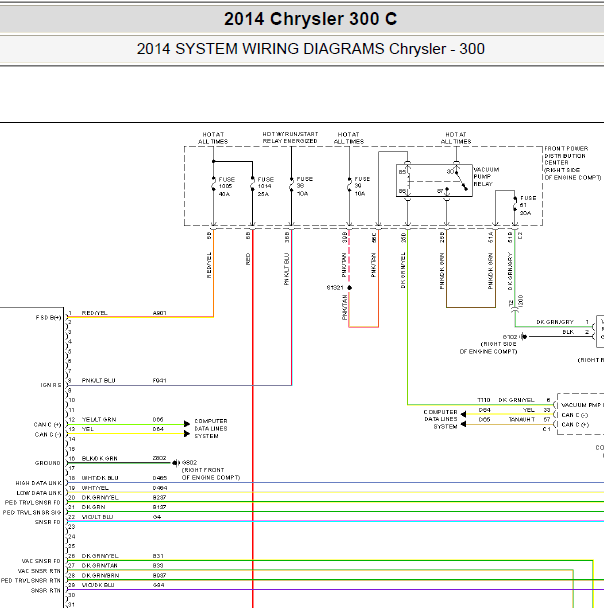Click the 'VIO/DK BLU' wire label
Screen dimensions: 604x608
[x=98, y=585]
